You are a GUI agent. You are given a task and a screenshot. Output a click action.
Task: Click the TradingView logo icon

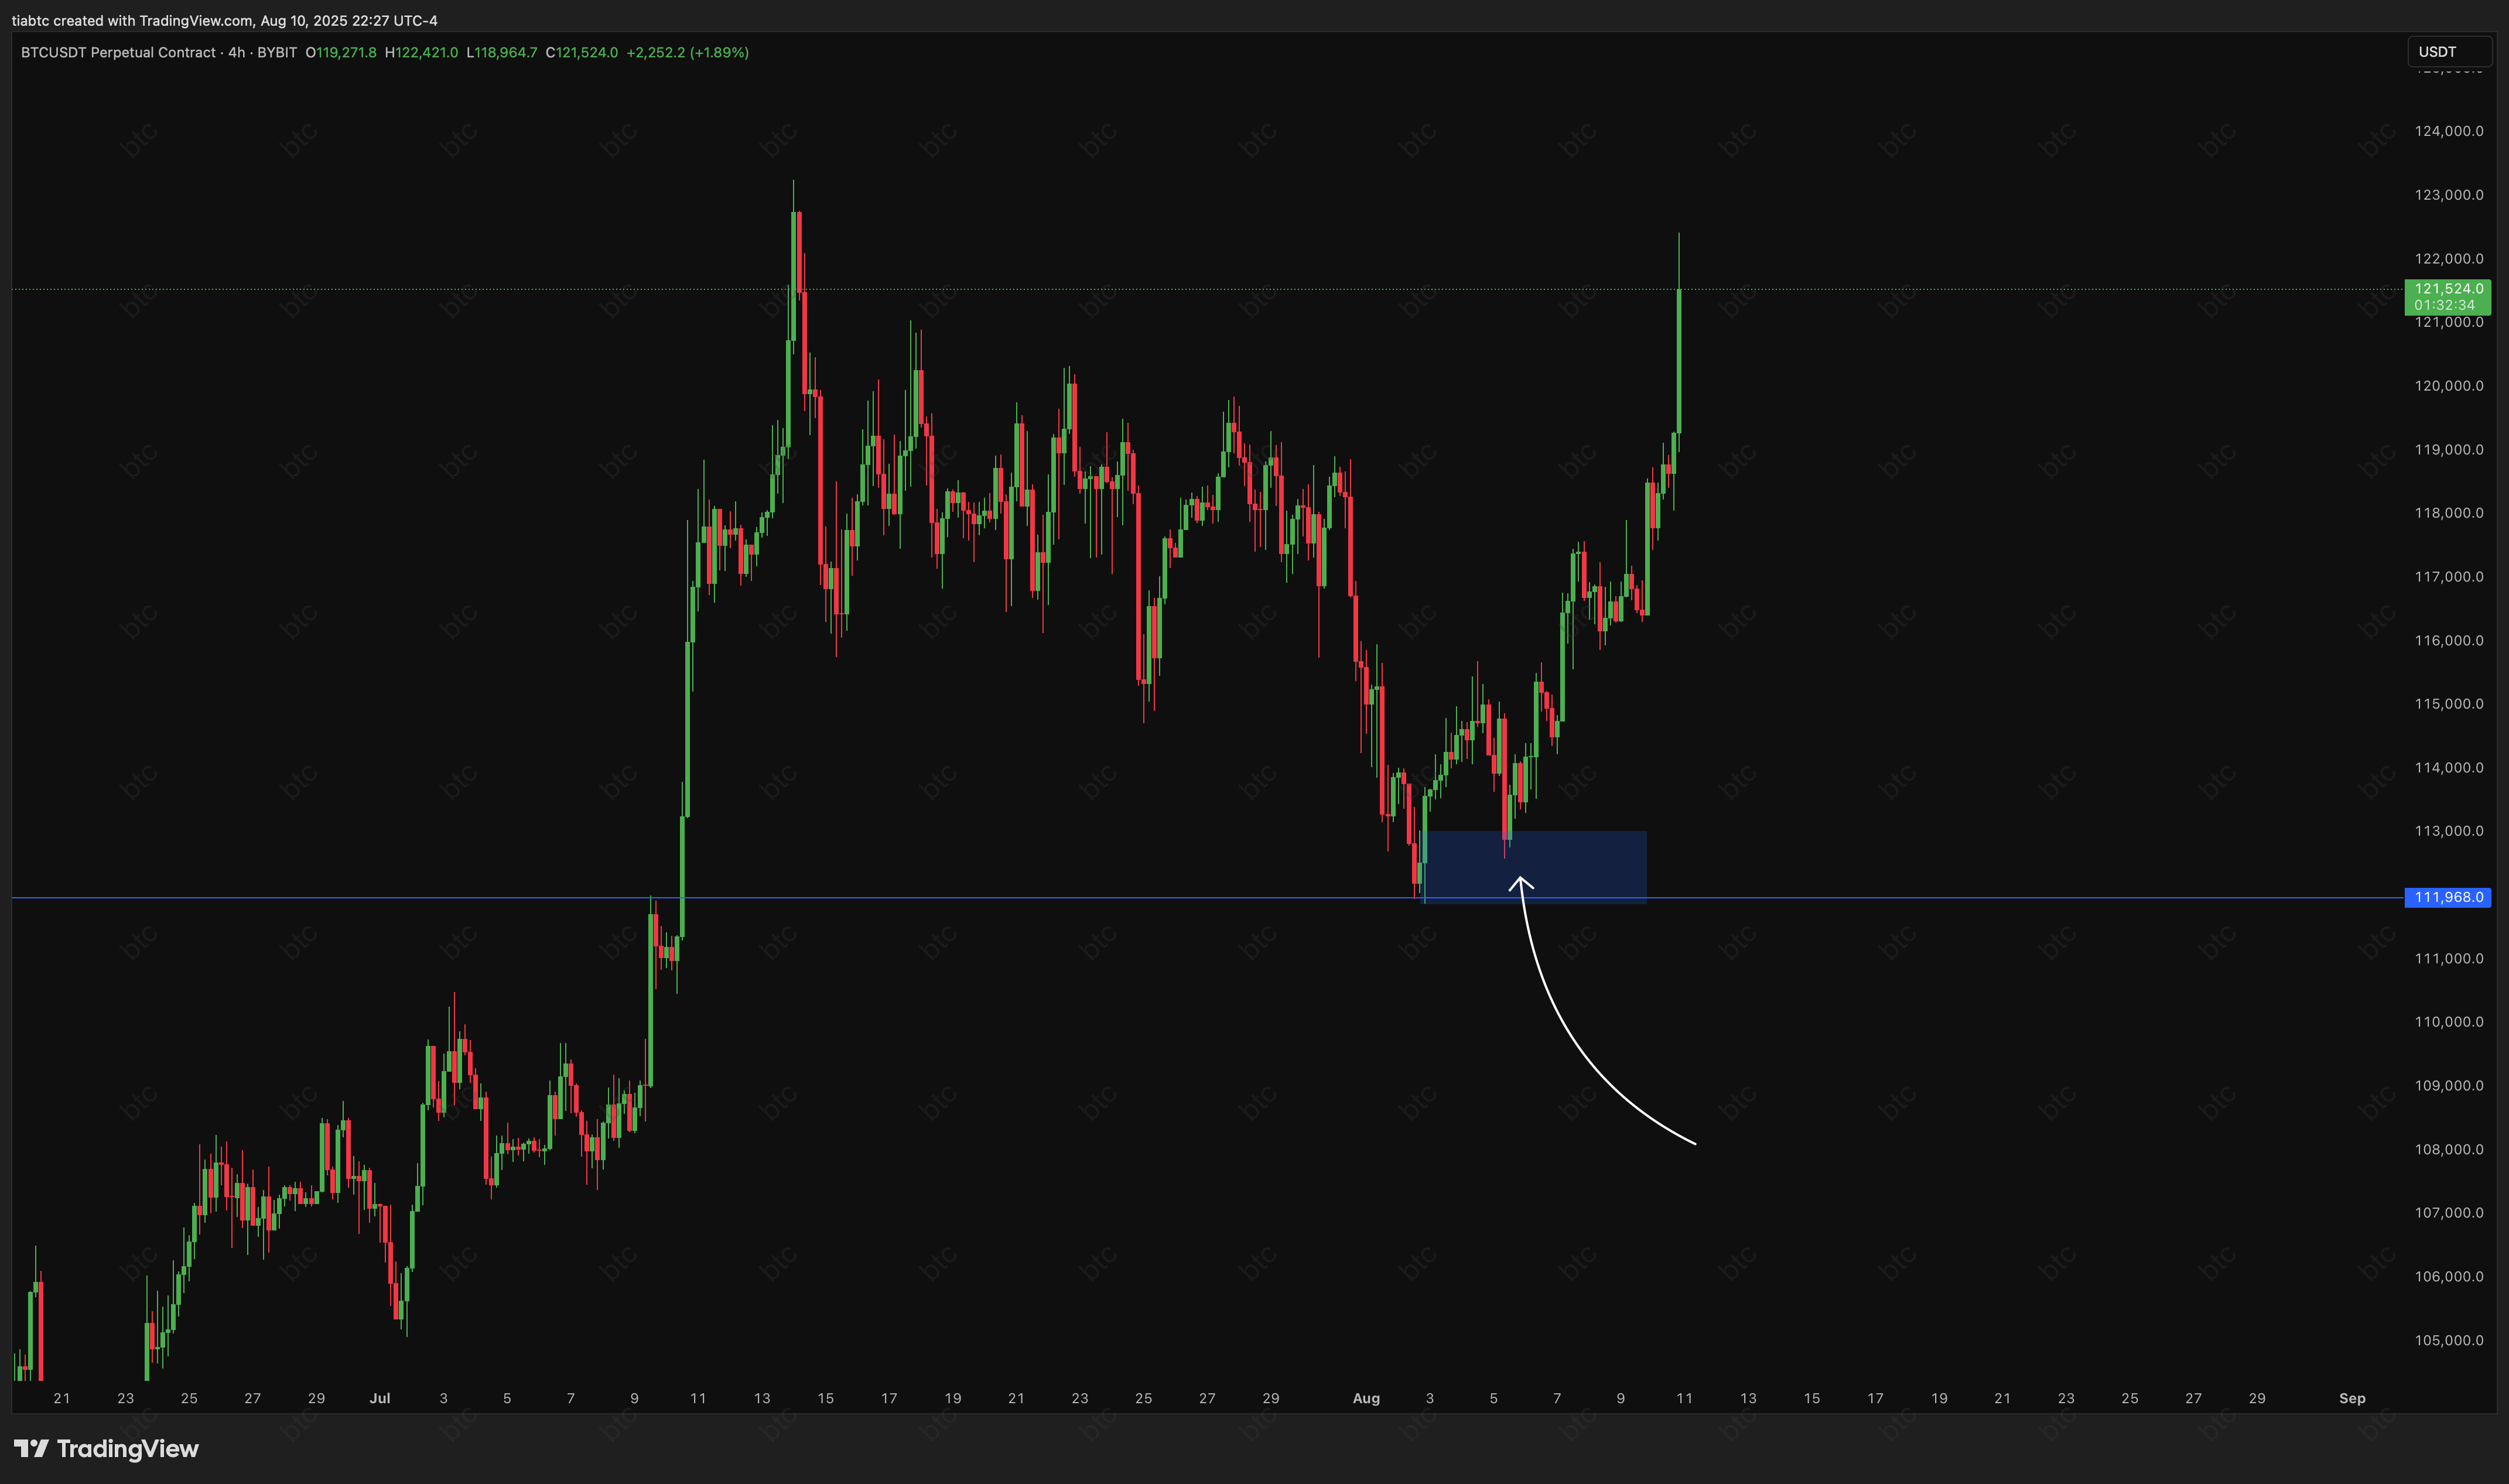30,1448
